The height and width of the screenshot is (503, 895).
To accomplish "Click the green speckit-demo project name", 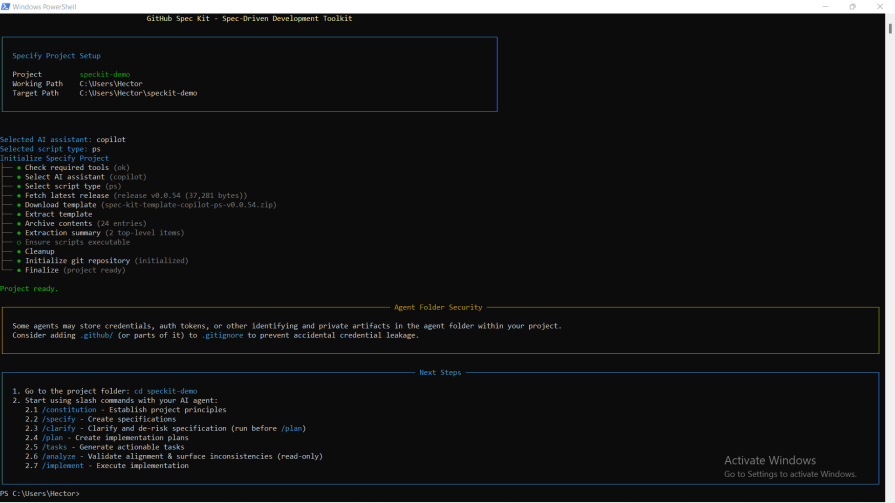I will [x=105, y=75].
